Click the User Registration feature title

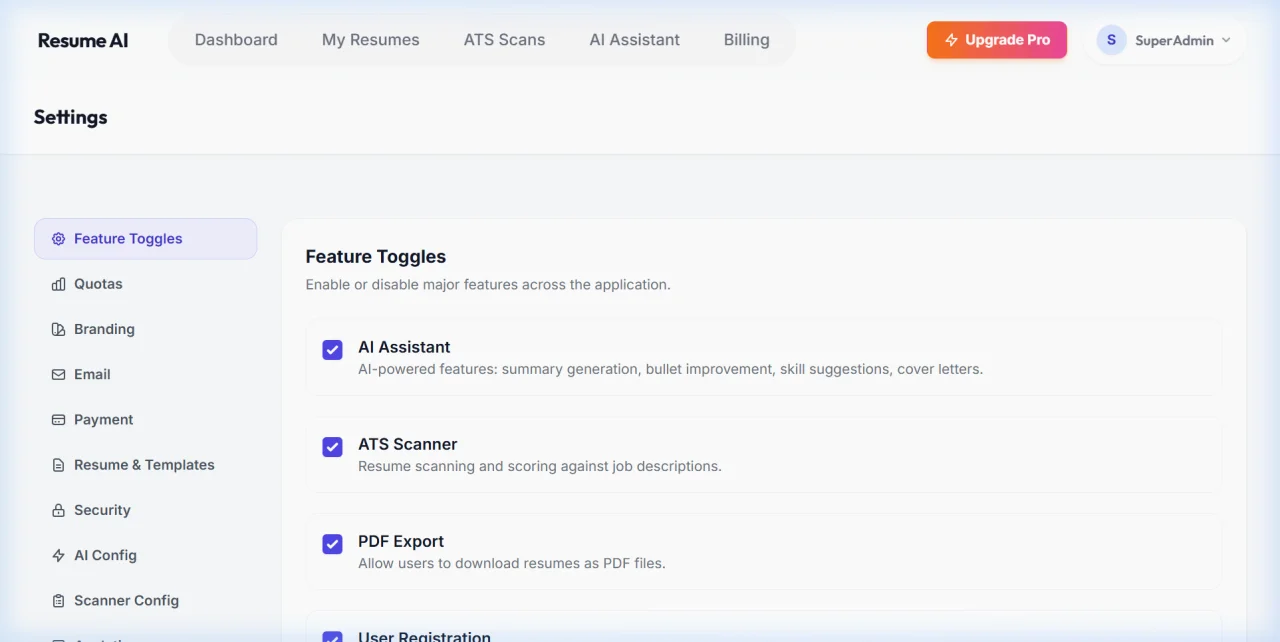(x=425, y=636)
